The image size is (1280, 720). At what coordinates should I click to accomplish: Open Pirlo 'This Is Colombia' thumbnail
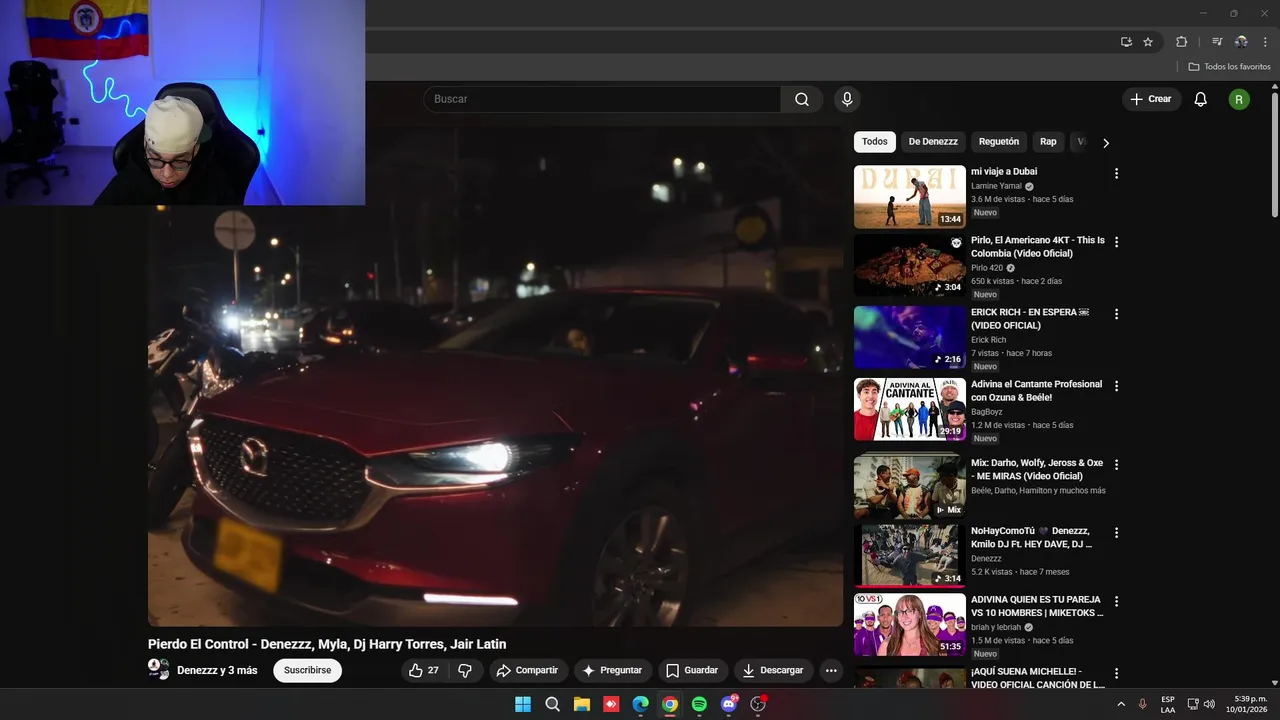tap(910, 266)
